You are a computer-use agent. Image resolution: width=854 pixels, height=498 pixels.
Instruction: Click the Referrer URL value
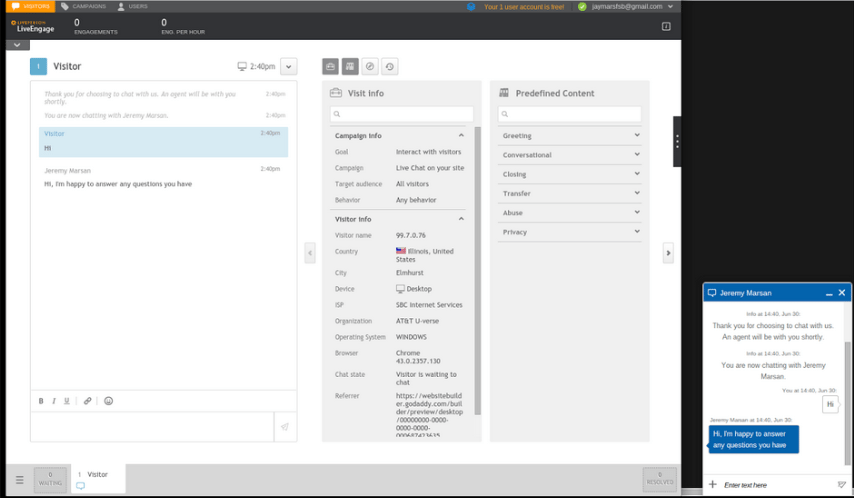coord(429,415)
